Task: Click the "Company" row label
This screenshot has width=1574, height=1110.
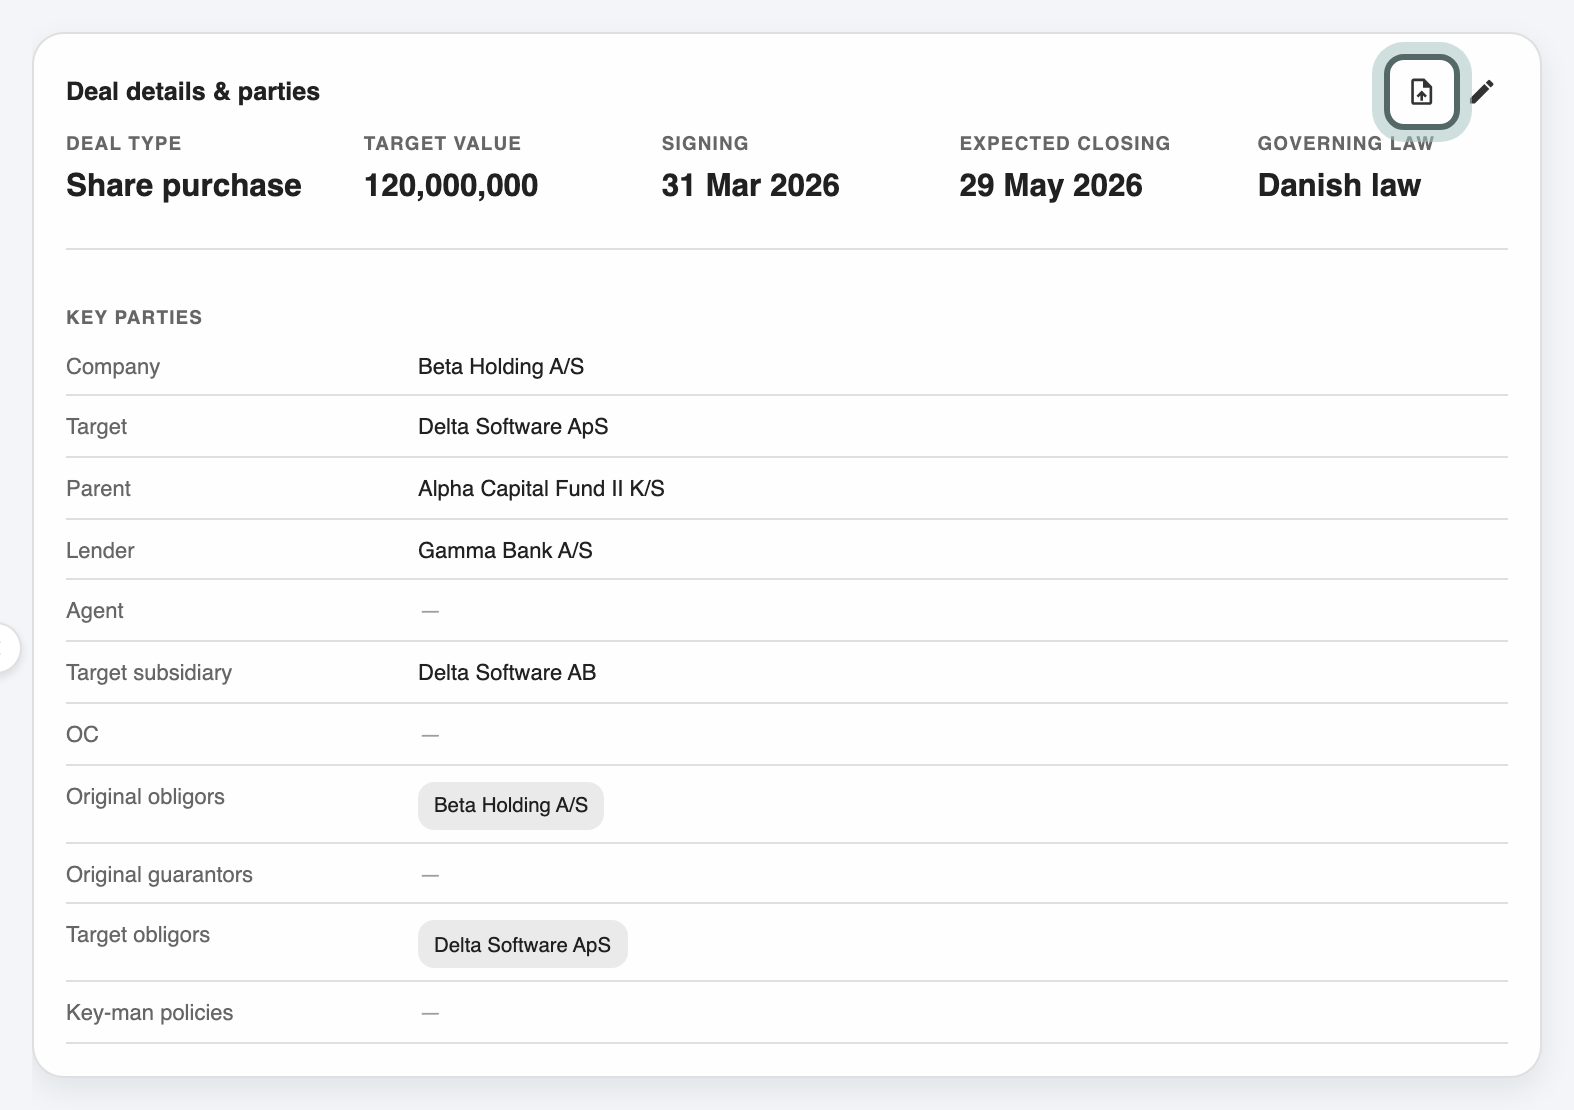Action: point(113,367)
